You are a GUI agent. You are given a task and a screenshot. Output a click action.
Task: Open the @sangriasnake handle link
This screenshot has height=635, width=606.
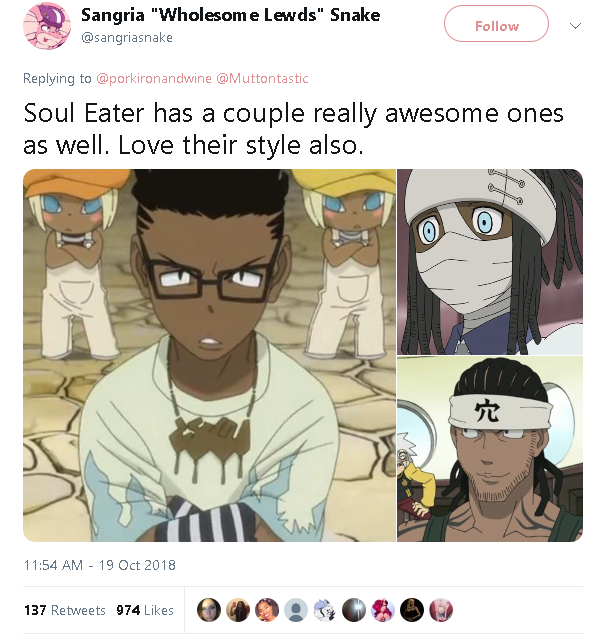point(127,37)
